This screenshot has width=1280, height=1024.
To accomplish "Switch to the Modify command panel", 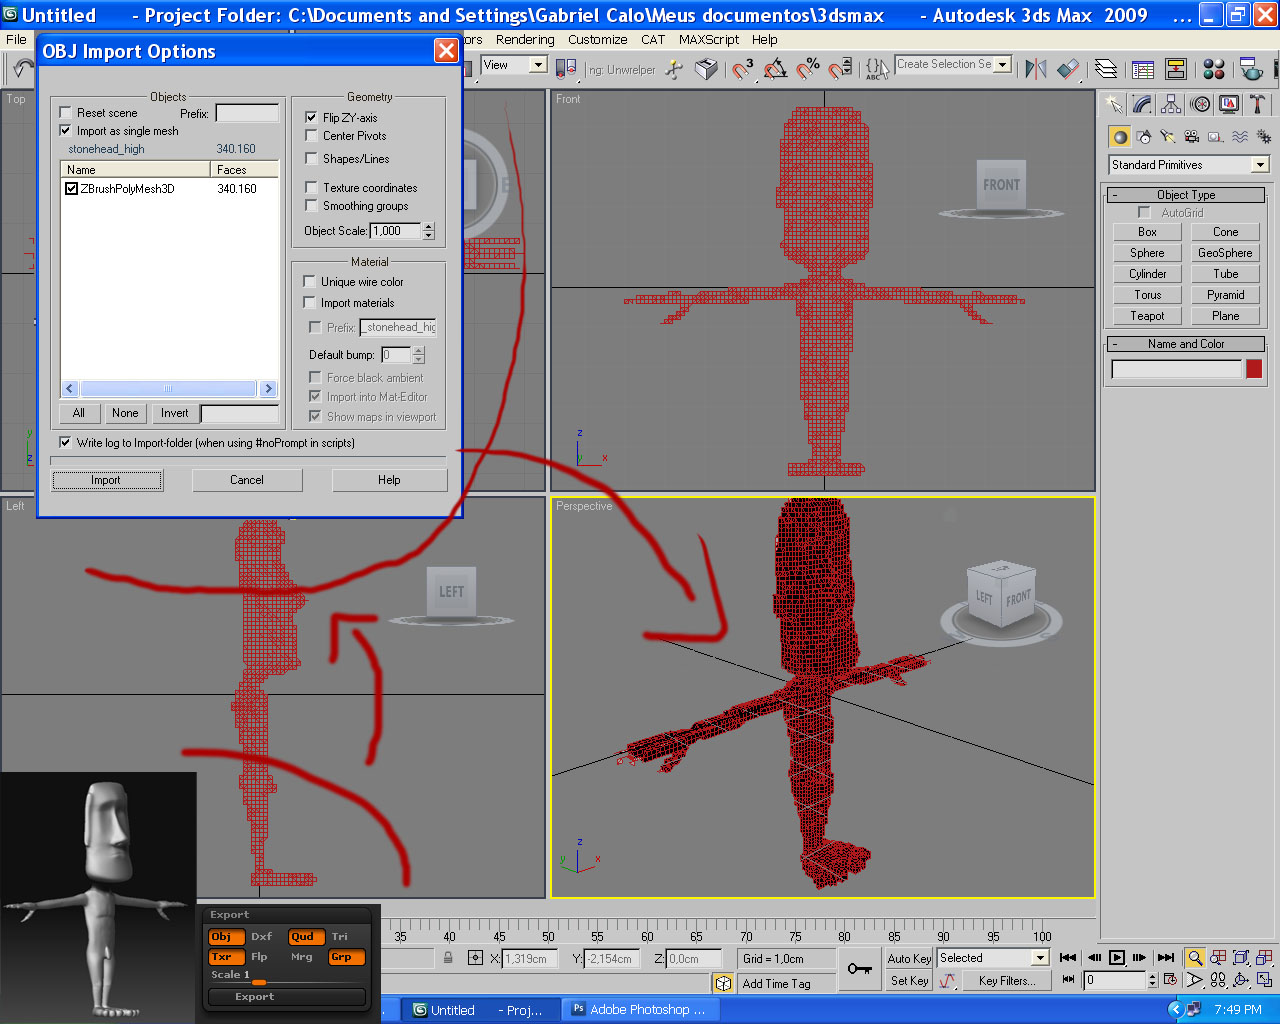I will (1142, 104).
